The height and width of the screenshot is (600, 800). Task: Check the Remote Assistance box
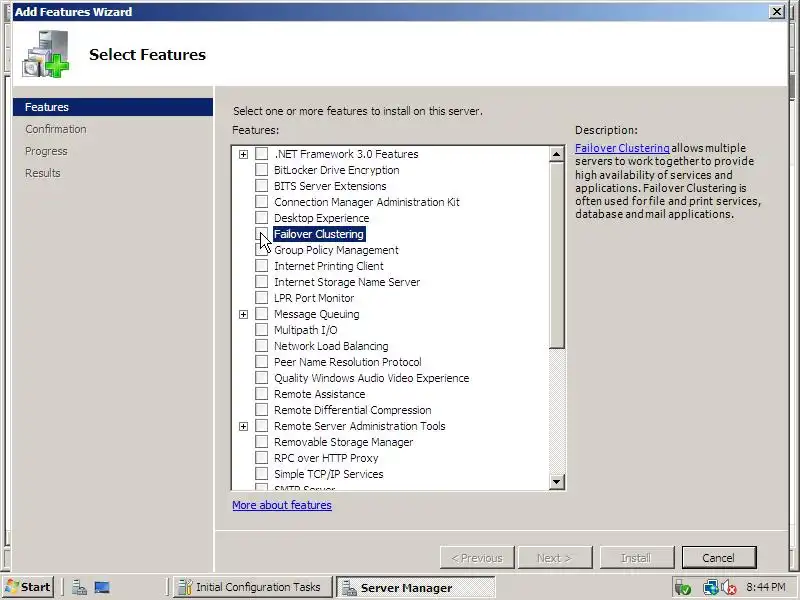[x=261, y=394]
